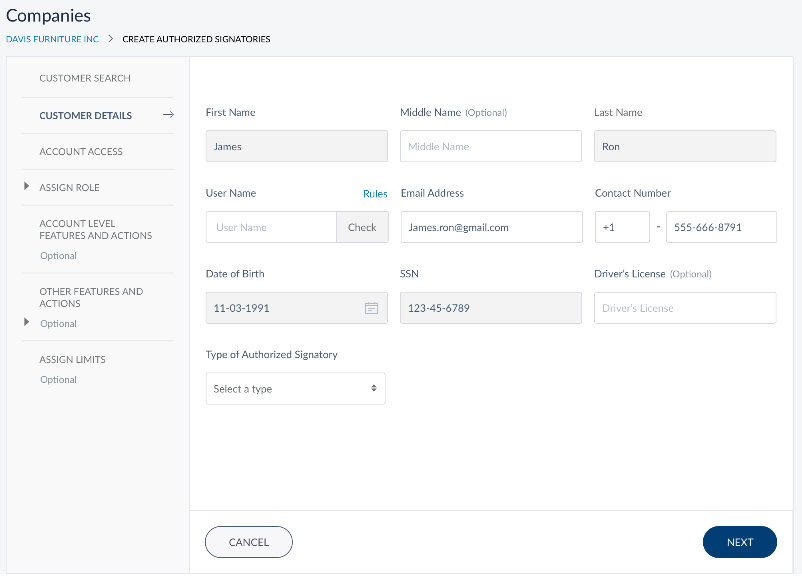Click into the Middle Name field
The width and height of the screenshot is (802, 579).
(490, 146)
